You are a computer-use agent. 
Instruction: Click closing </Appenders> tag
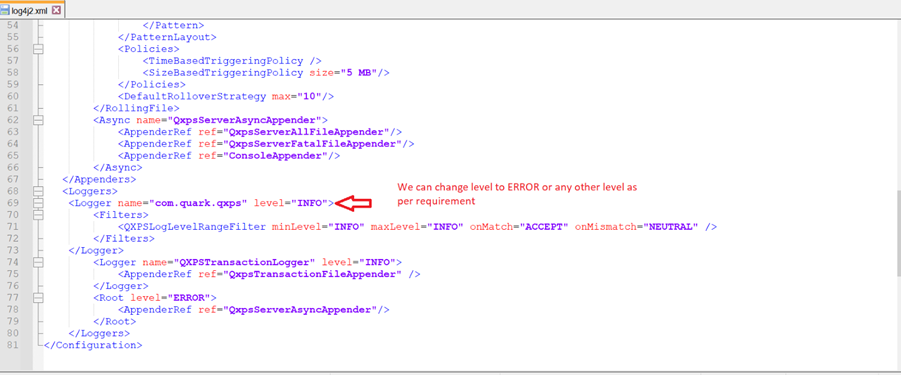(x=99, y=179)
